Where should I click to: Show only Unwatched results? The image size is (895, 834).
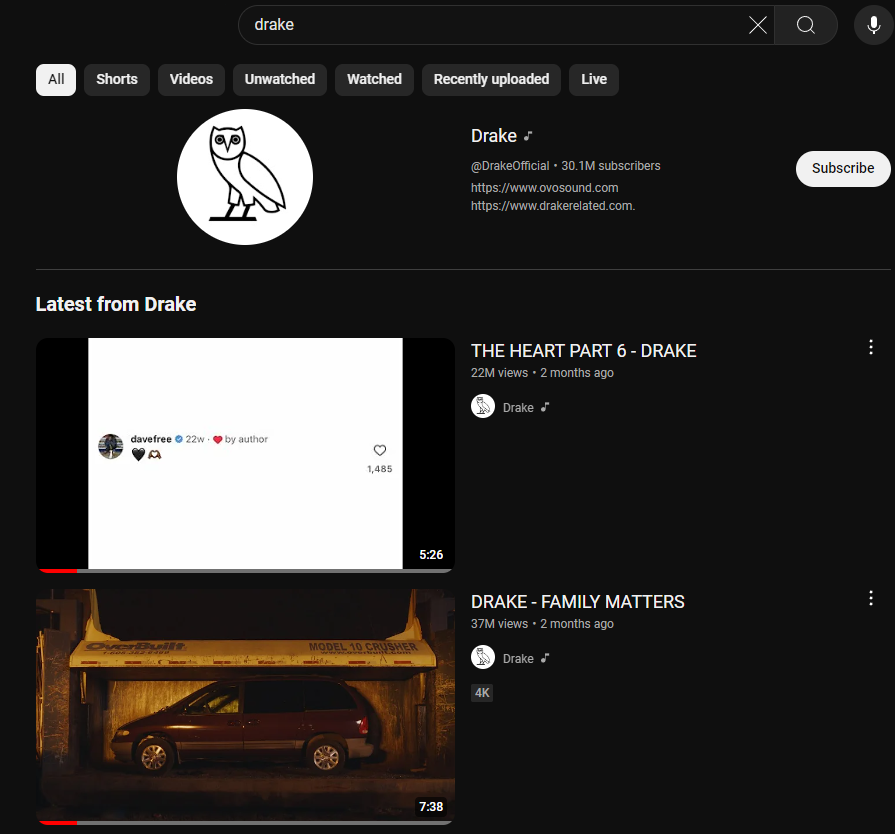280,79
